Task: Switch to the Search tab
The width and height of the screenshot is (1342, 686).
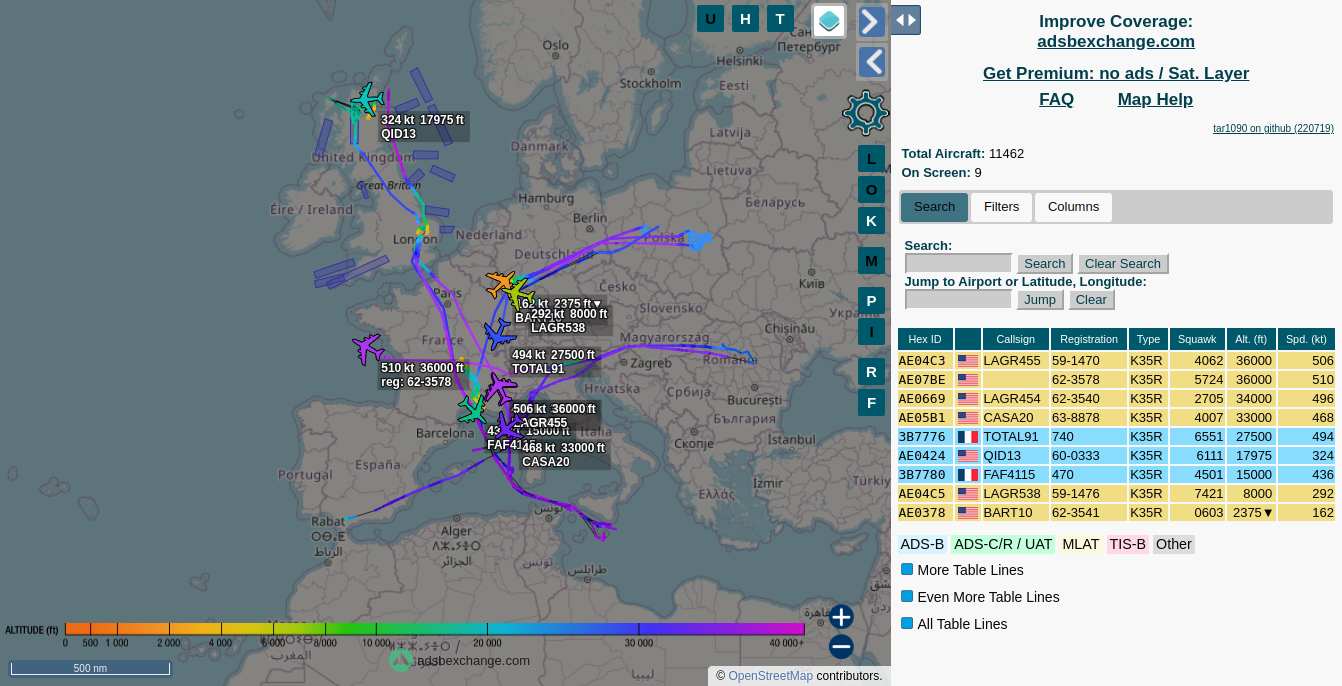Action: [935, 207]
